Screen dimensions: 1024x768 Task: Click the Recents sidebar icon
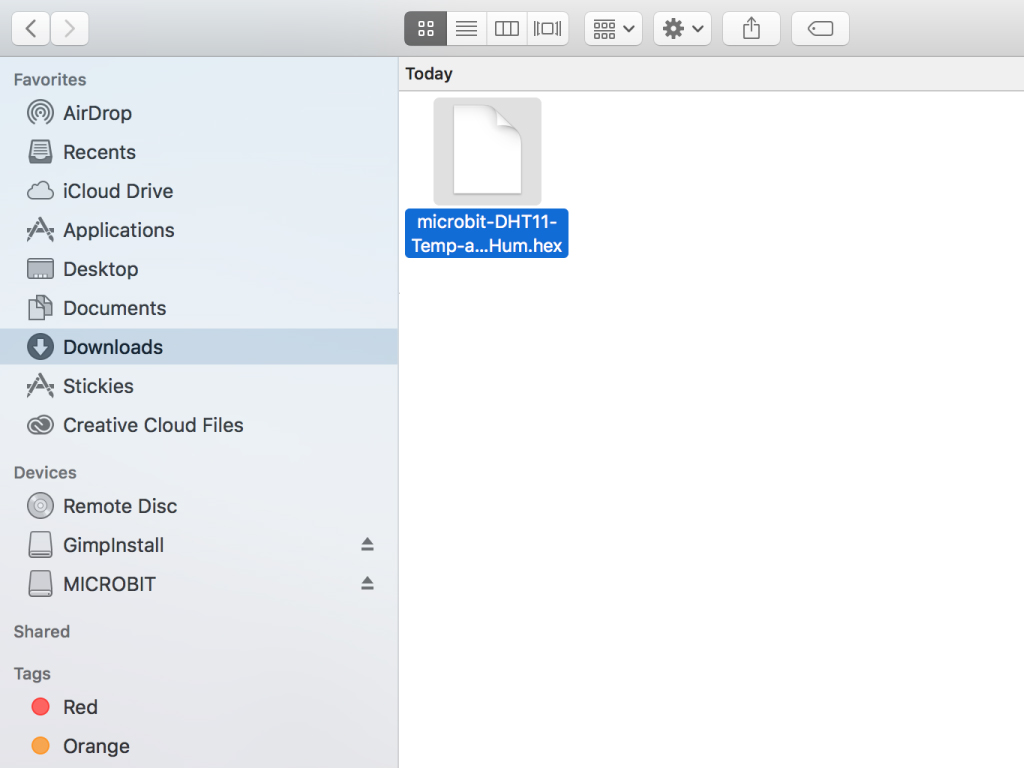pos(40,152)
